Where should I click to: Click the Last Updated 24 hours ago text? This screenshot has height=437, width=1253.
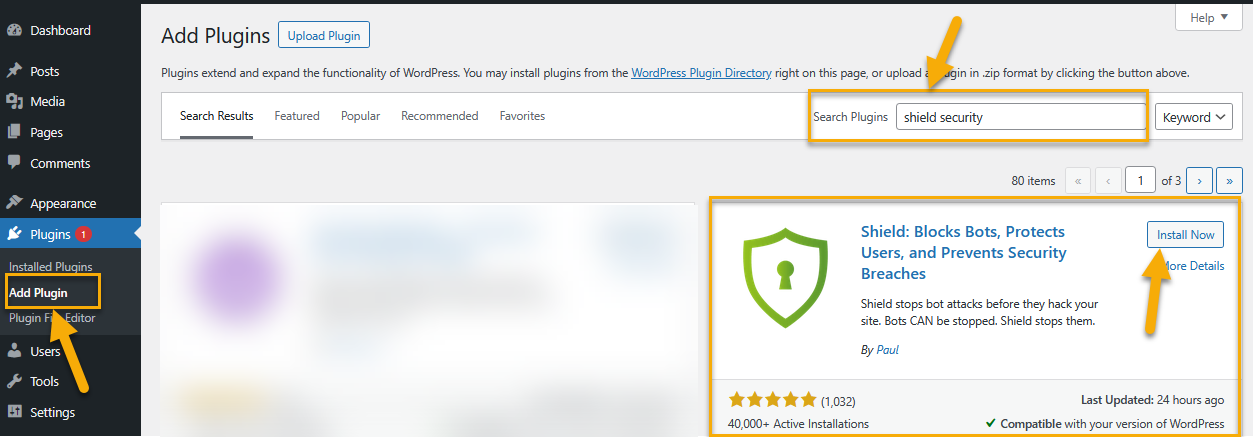(1152, 399)
